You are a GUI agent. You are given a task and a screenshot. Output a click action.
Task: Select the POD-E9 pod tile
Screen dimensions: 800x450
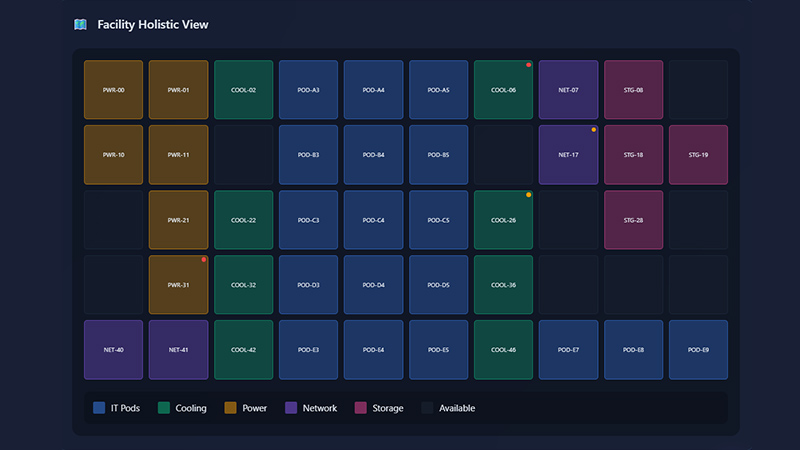[x=698, y=350]
